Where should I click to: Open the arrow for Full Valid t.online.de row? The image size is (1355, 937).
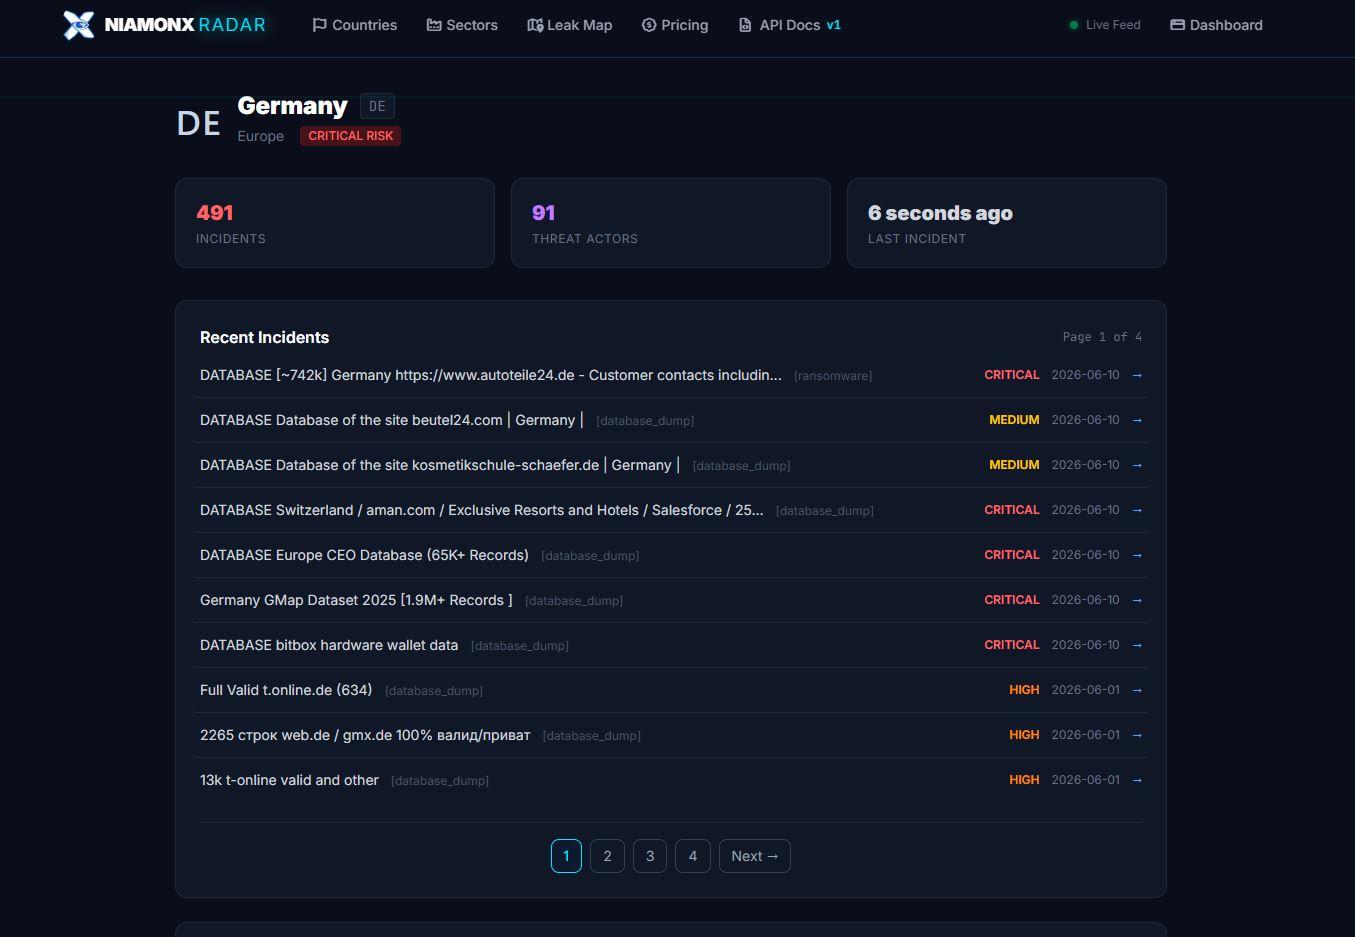point(1137,690)
